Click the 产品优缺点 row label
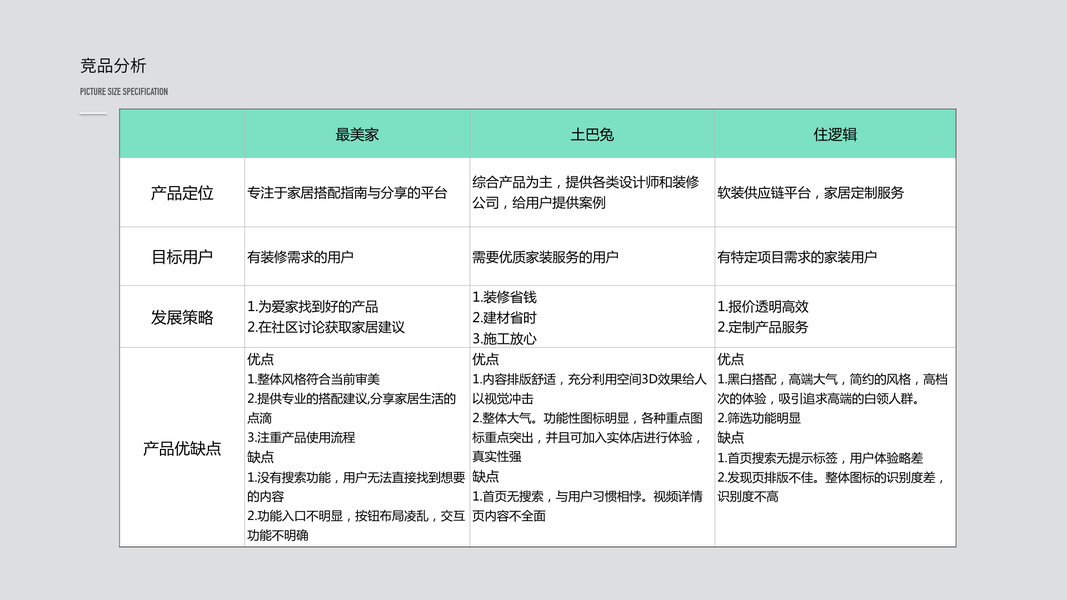This screenshot has height=600, width=1067. coord(182,448)
